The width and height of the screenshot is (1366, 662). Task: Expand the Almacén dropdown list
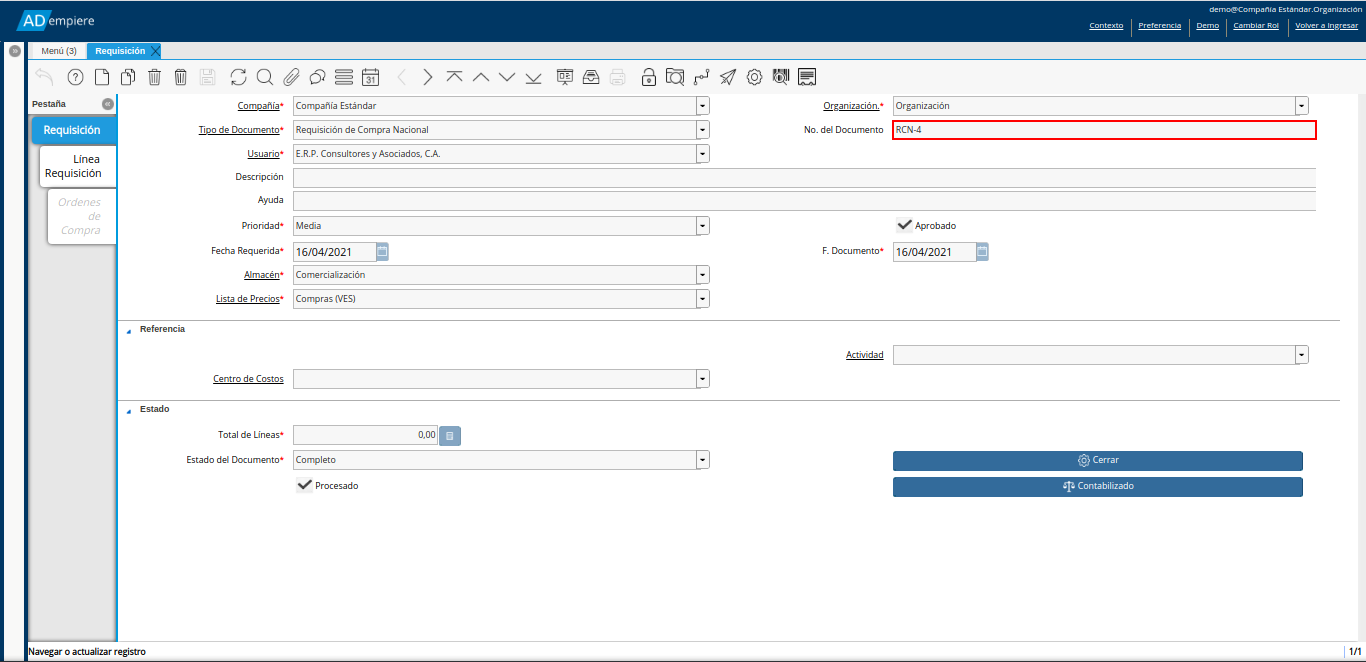[702, 275]
